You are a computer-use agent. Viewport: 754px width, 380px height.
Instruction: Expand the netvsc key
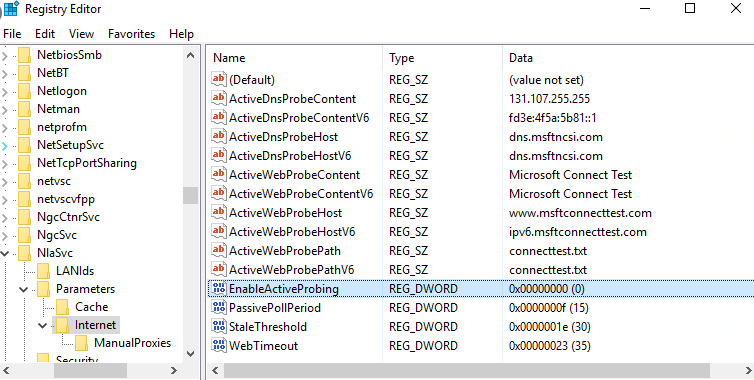point(5,181)
